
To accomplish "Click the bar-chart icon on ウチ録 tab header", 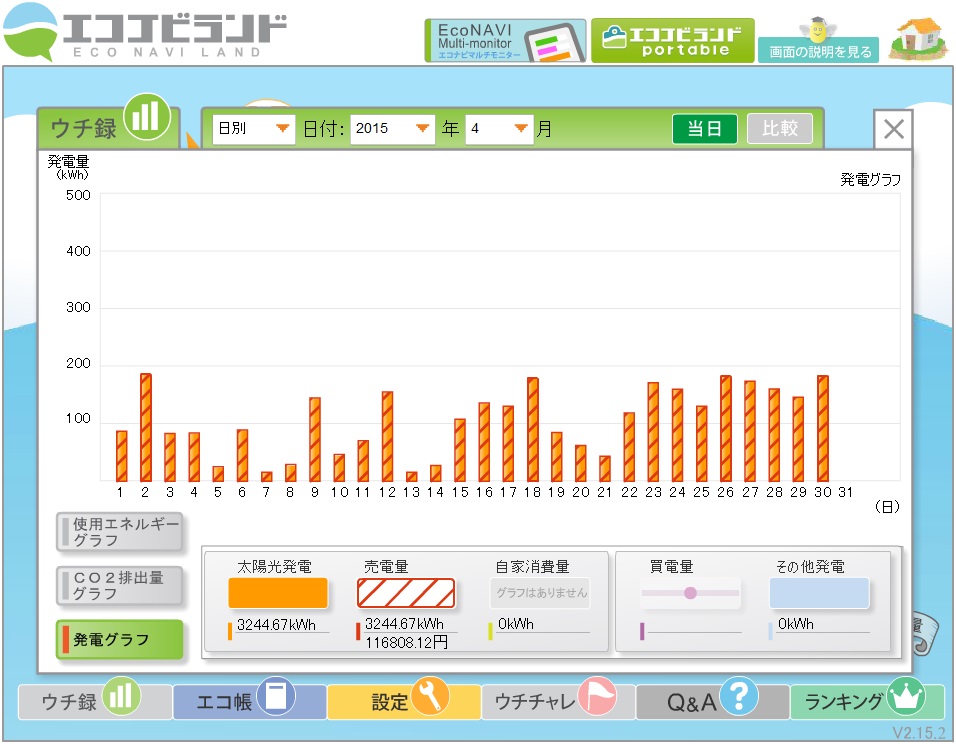I will (146, 116).
